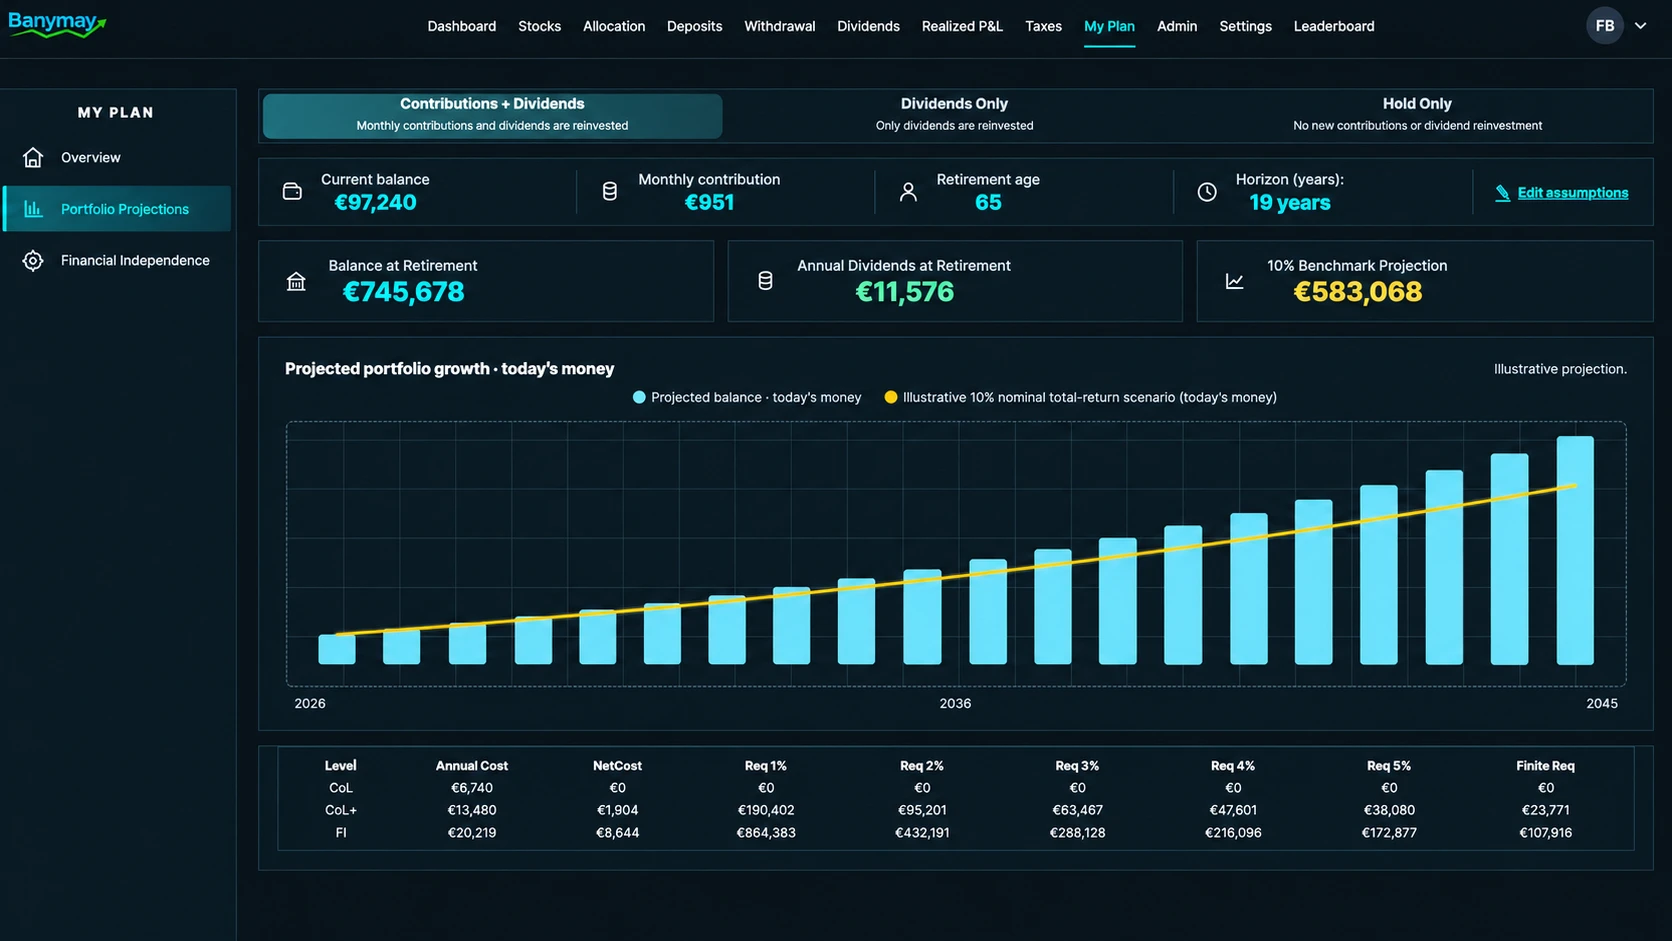Open the Settings tab
Screen dimensions: 1672x941
[x=1245, y=26]
